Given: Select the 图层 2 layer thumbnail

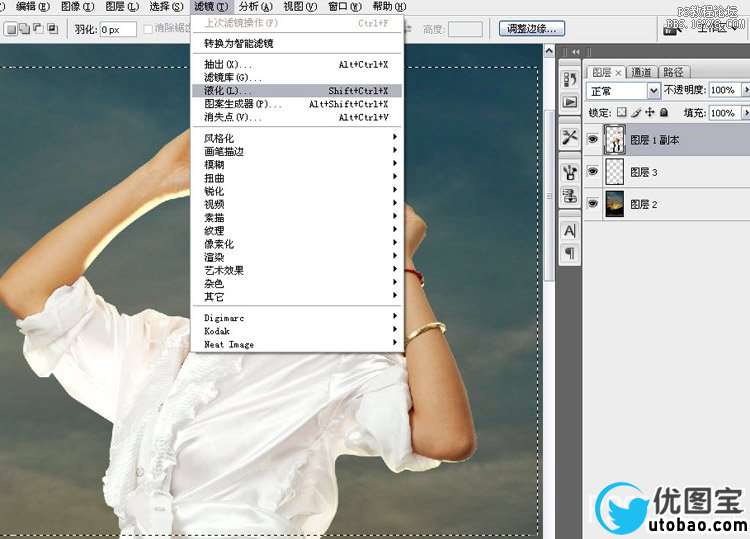Looking at the screenshot, I should coord(615,204).
